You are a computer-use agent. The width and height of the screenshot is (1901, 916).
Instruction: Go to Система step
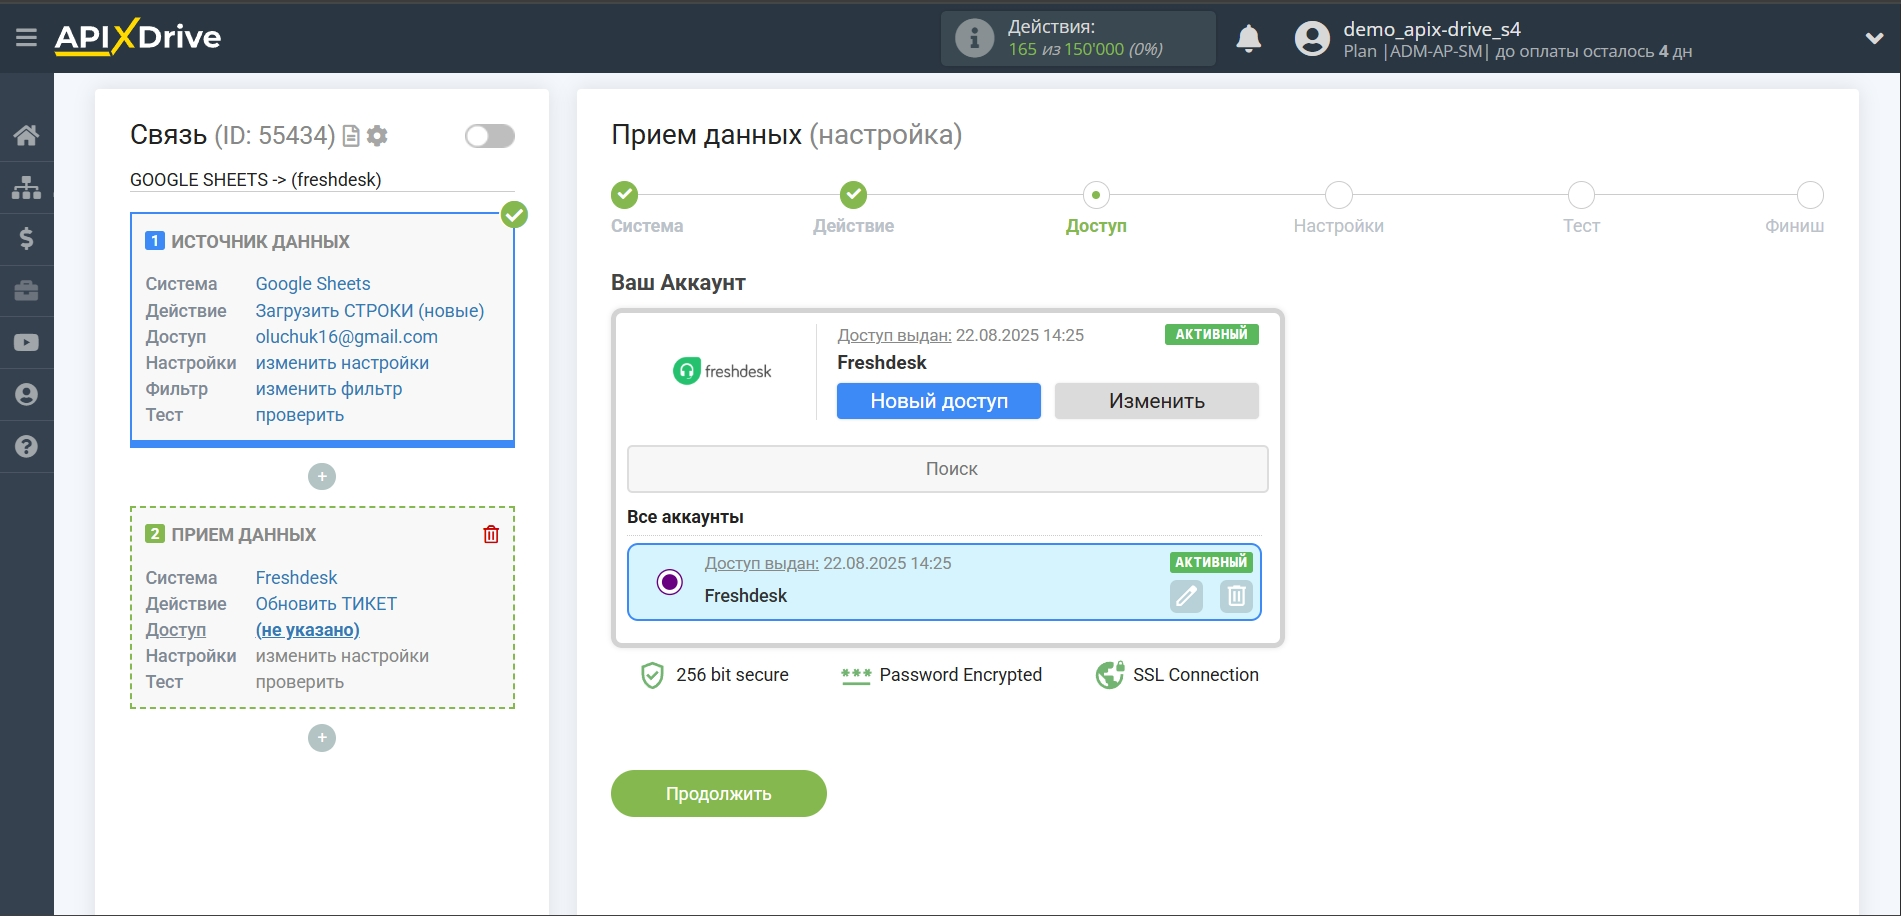click(x=625, y=194)
